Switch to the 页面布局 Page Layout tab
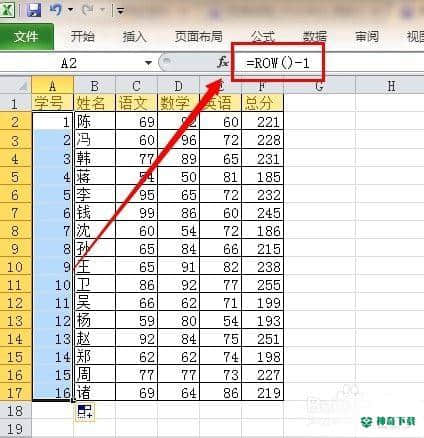424x438 pixels. coord(199,36)
